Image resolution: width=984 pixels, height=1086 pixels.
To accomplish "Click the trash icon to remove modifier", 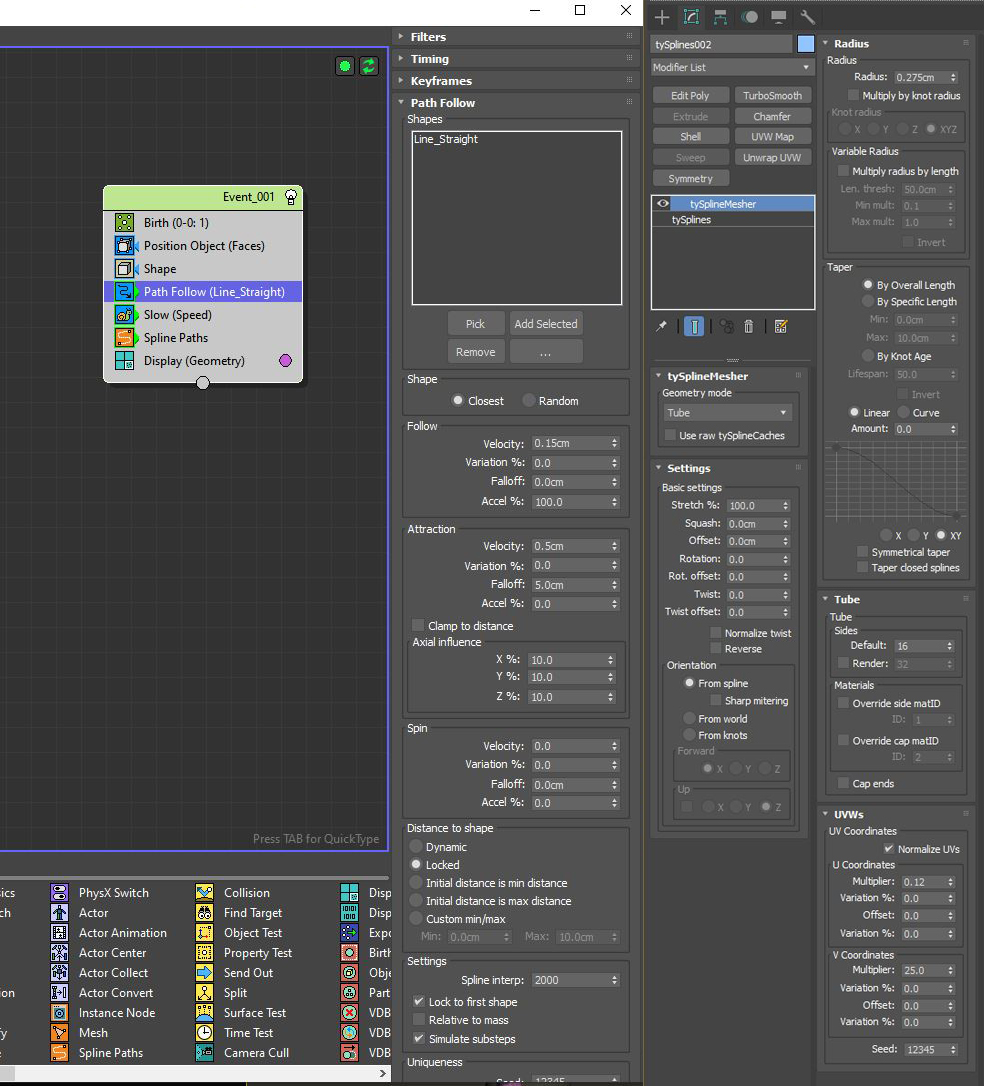I will (x=749, y=327).
